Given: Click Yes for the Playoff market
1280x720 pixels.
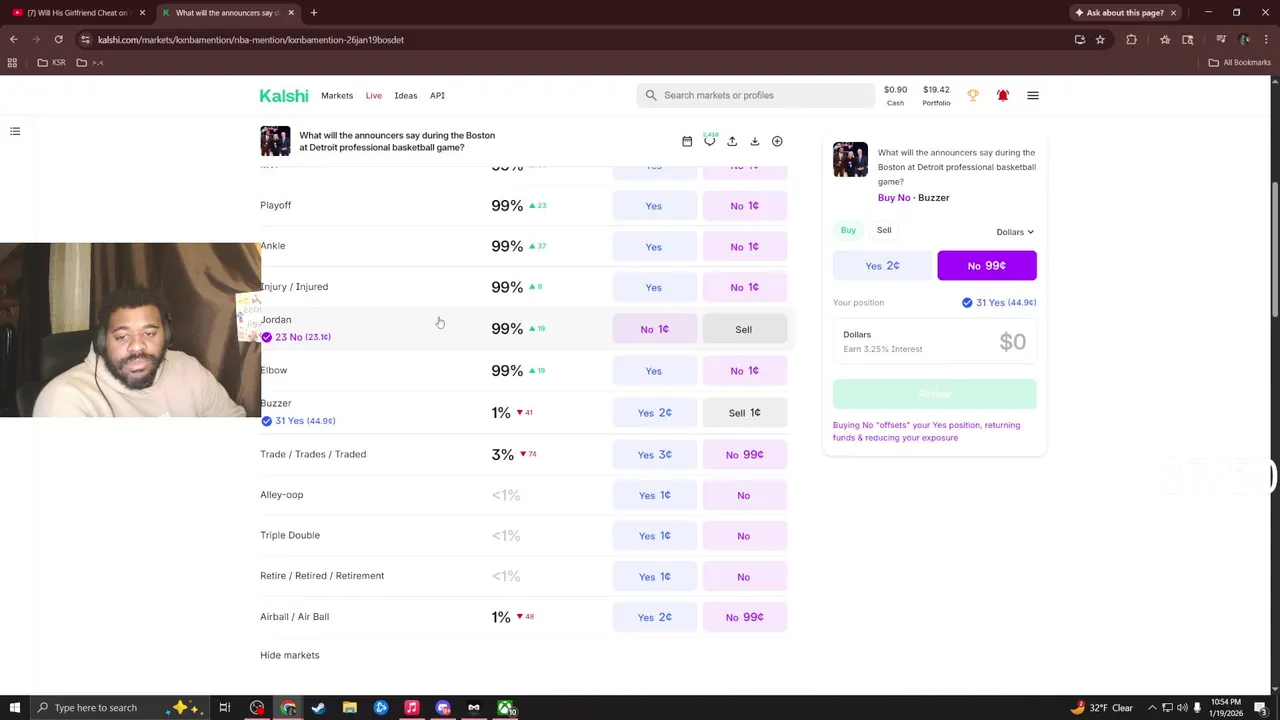Looking at the screenshot, I should (x=654, y=206).
